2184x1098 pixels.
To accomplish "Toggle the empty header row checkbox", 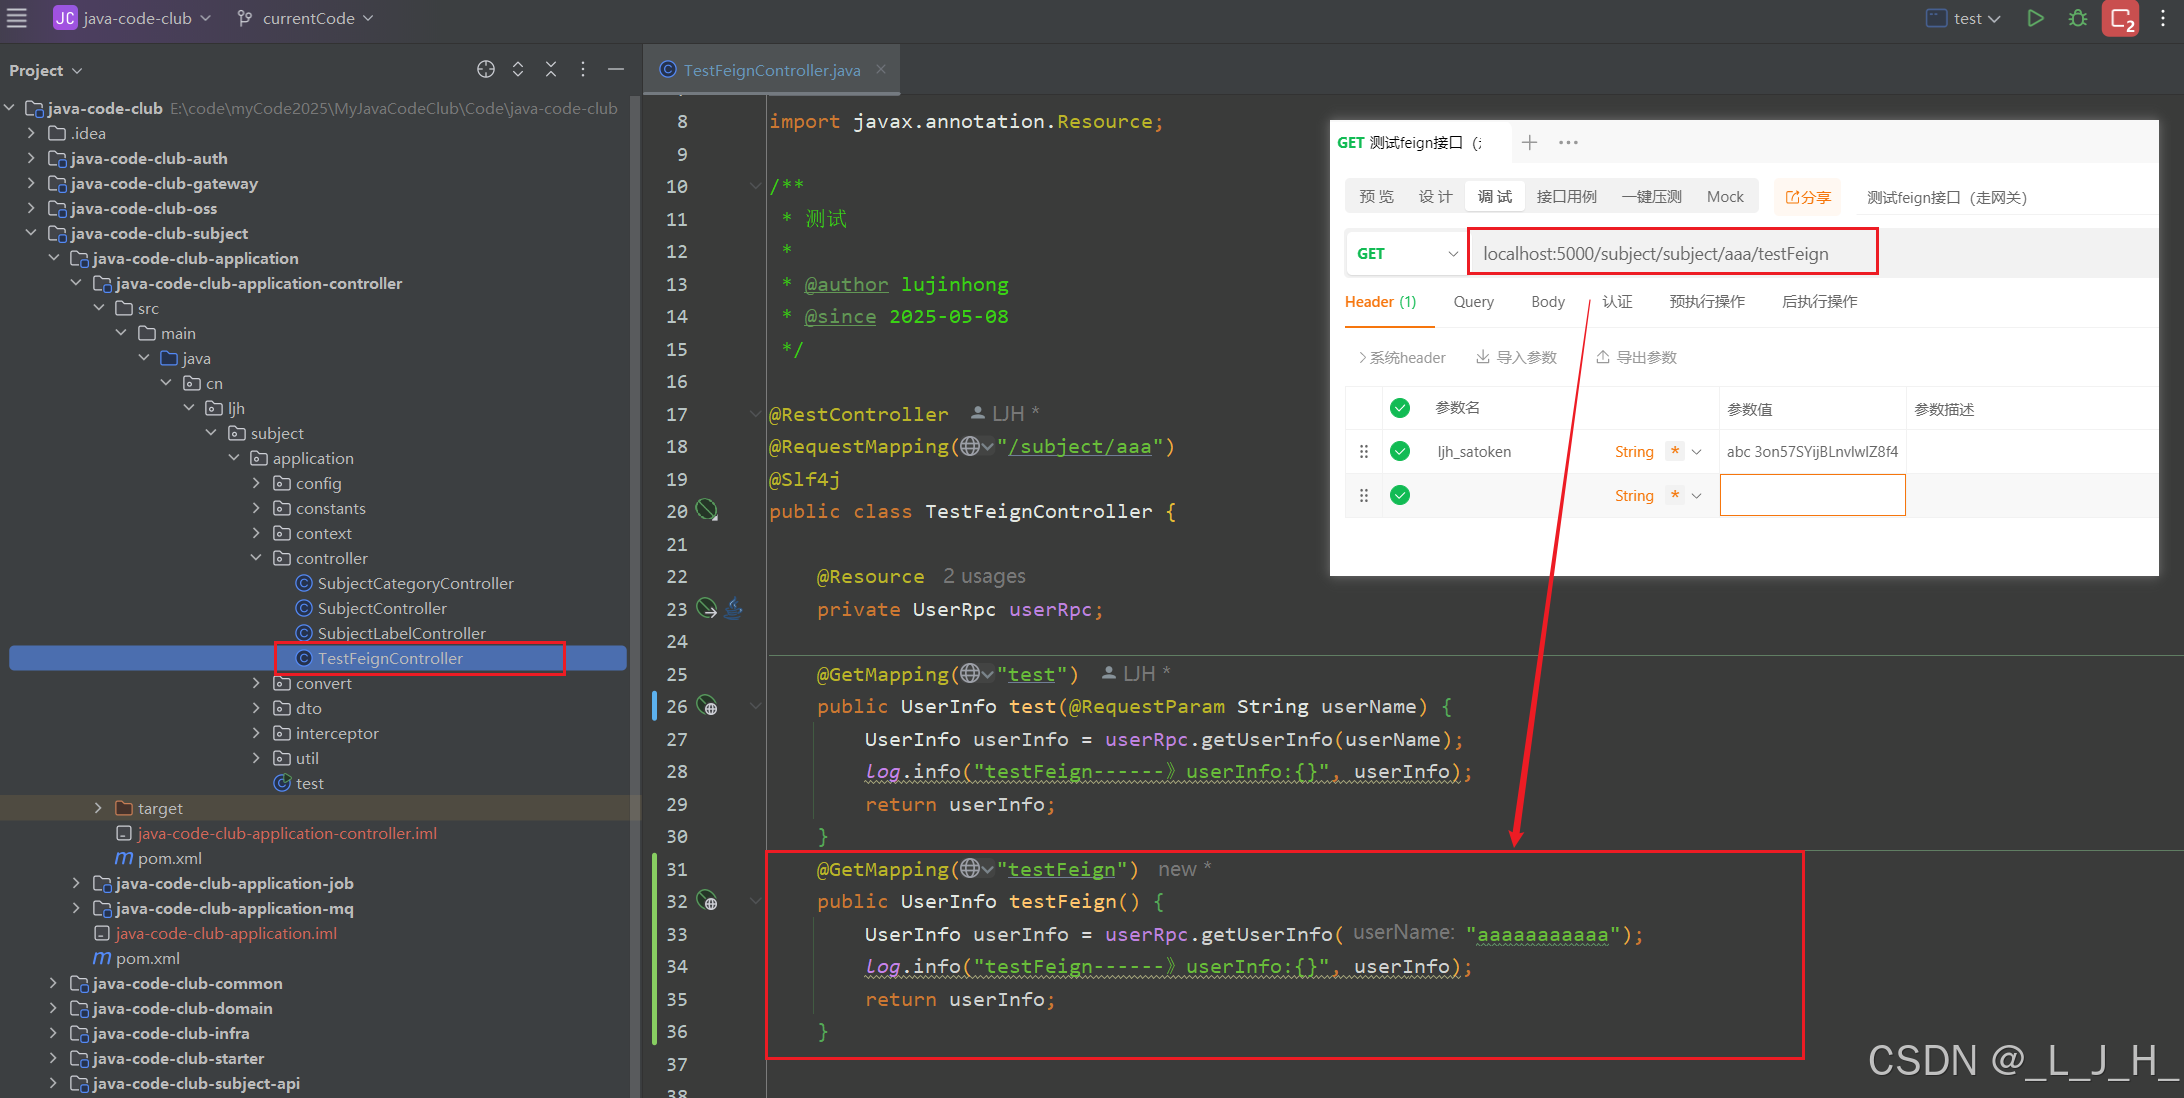I will pyautogui.click(x=1400, y=495).
